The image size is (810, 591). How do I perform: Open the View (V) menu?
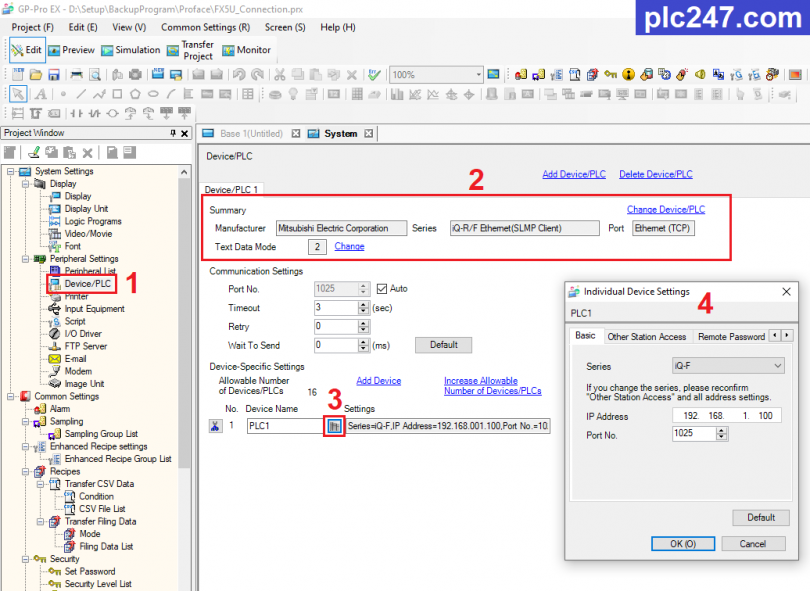click(129, 27)
